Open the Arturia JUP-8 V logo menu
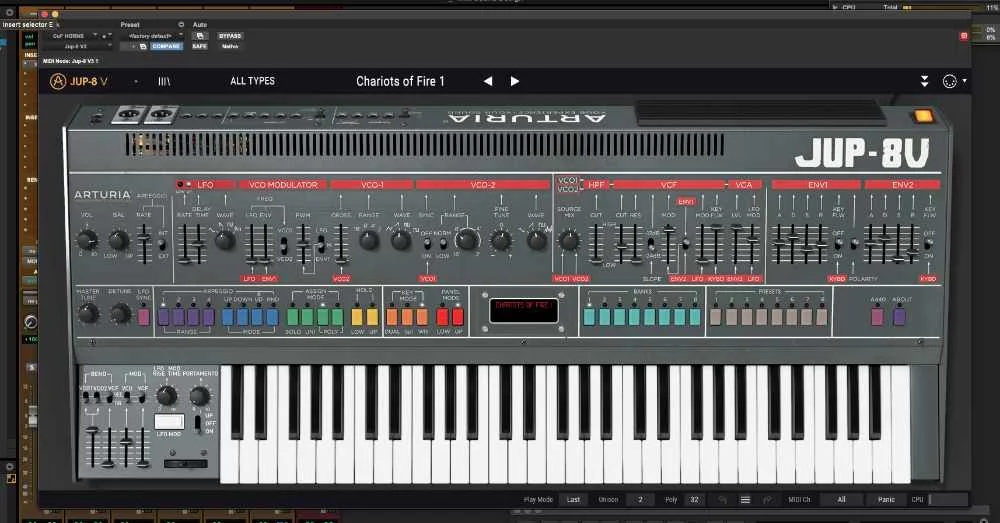 point(79,81)
